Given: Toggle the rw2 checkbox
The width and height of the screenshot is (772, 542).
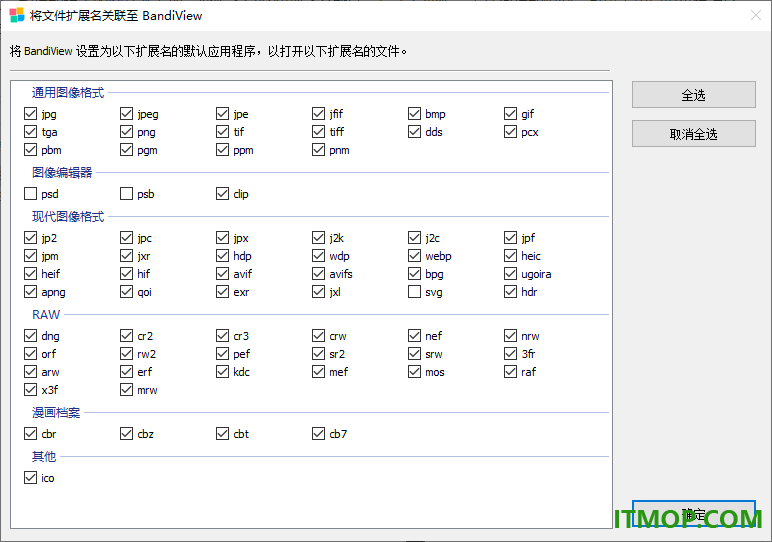Looking at the screenshot, I should (x=127, y=354).
